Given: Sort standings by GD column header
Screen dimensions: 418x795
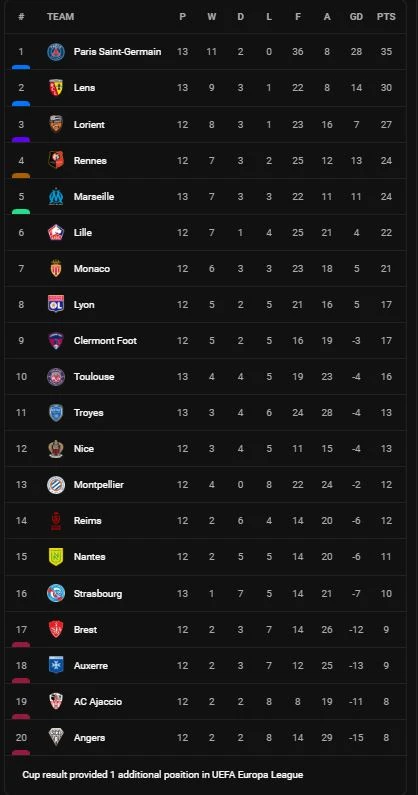Looking at the screenshot, I should pyautogui.click(x=356, y=17).
